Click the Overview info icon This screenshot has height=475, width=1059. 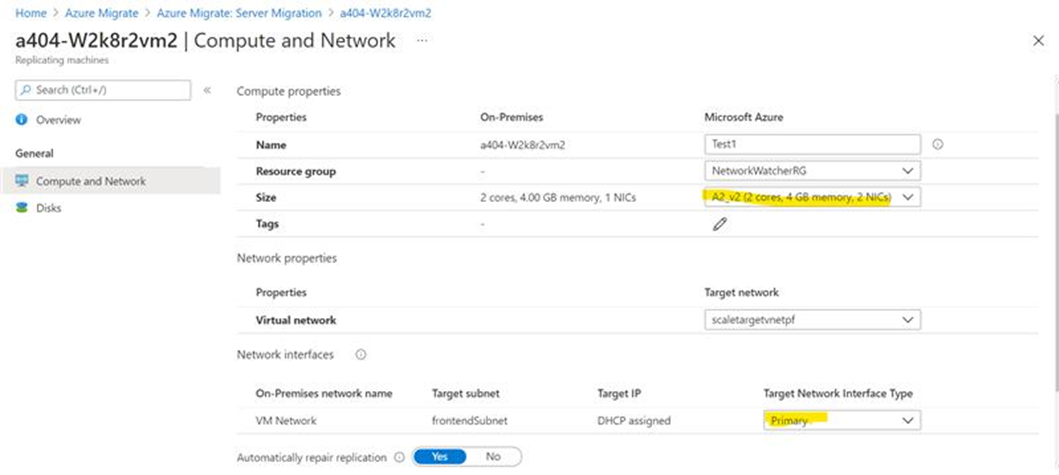22,120
